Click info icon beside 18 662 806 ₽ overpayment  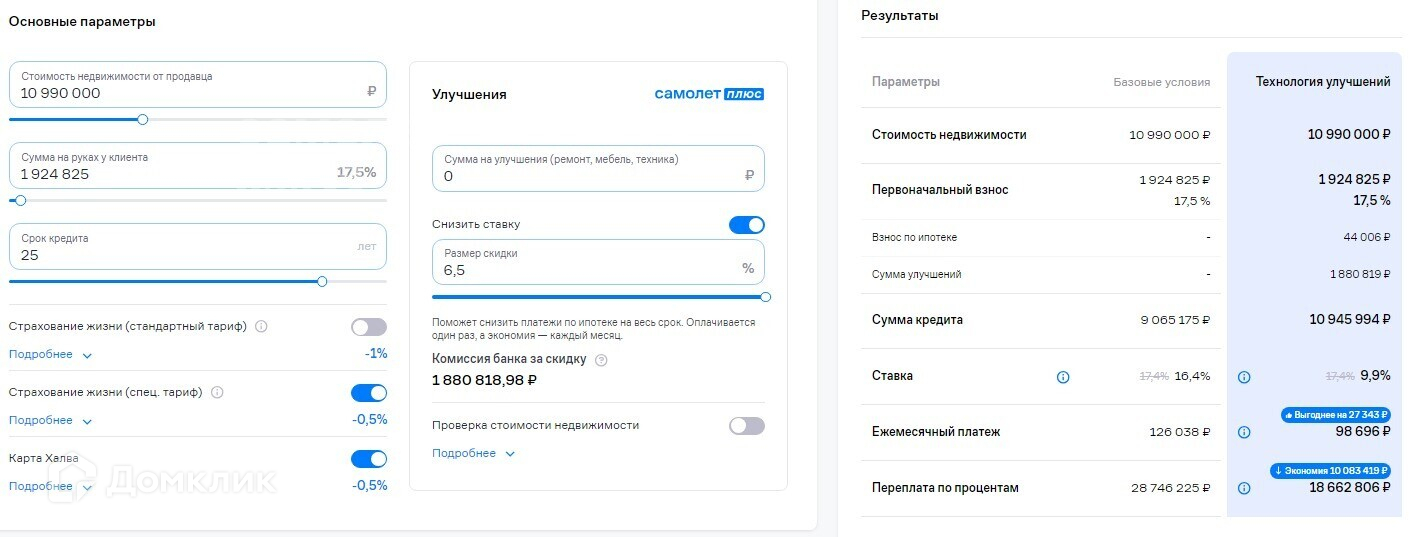click(1244, 489)
